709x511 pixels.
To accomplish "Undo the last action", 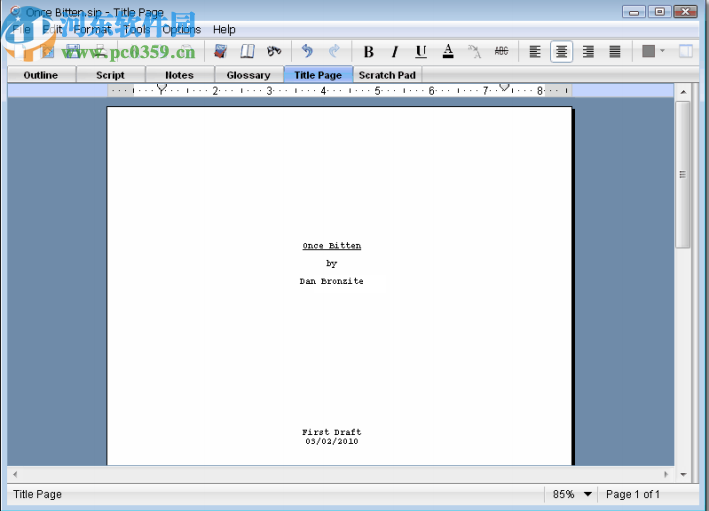I will [x=307, y=51].
